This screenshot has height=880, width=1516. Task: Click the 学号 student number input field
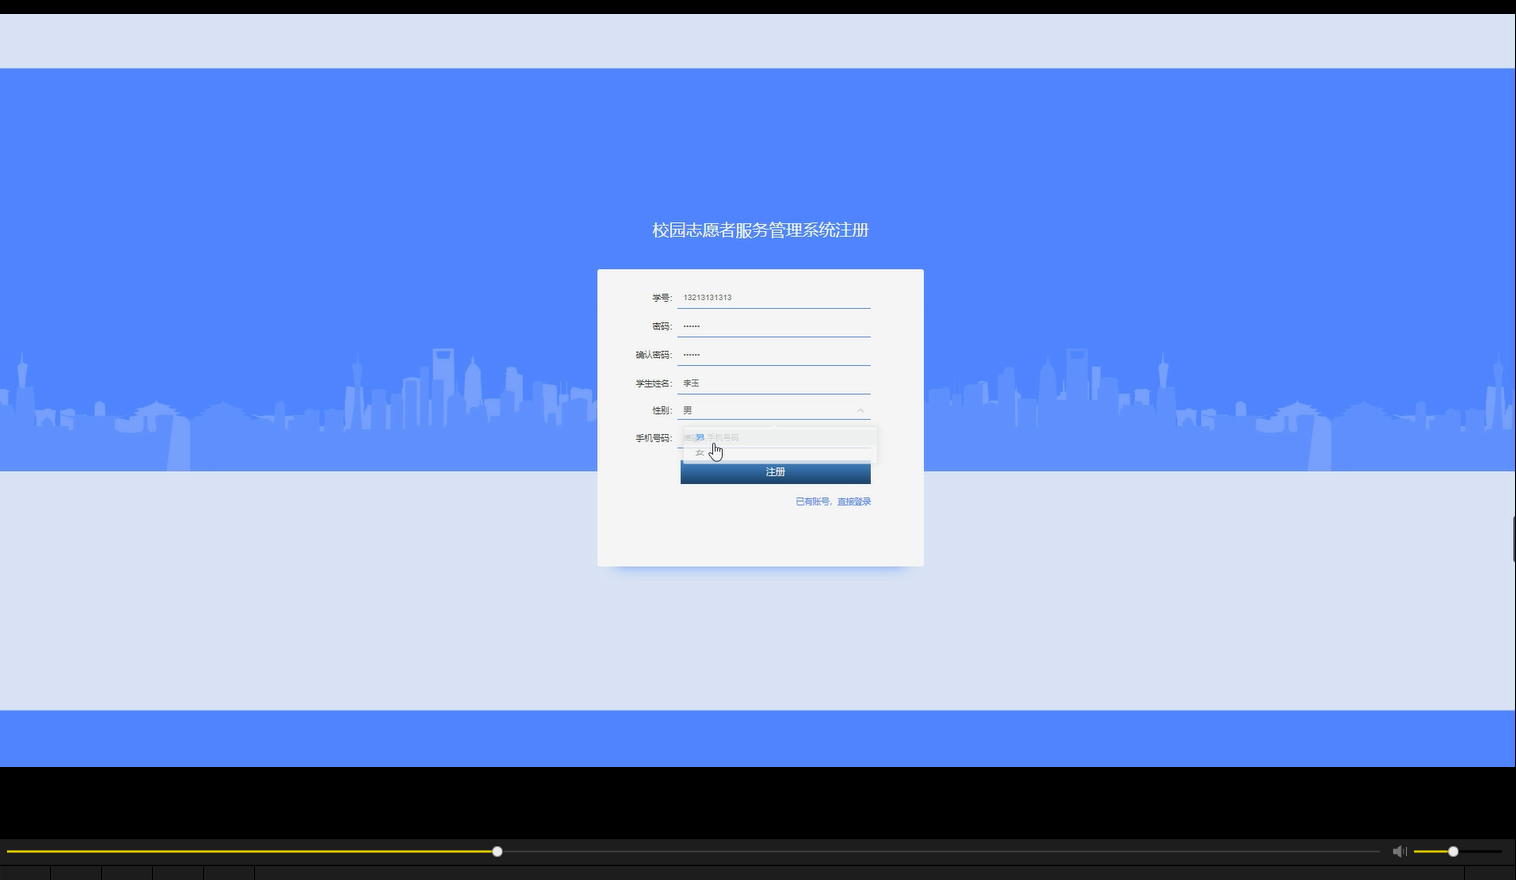tap(774, 297)
